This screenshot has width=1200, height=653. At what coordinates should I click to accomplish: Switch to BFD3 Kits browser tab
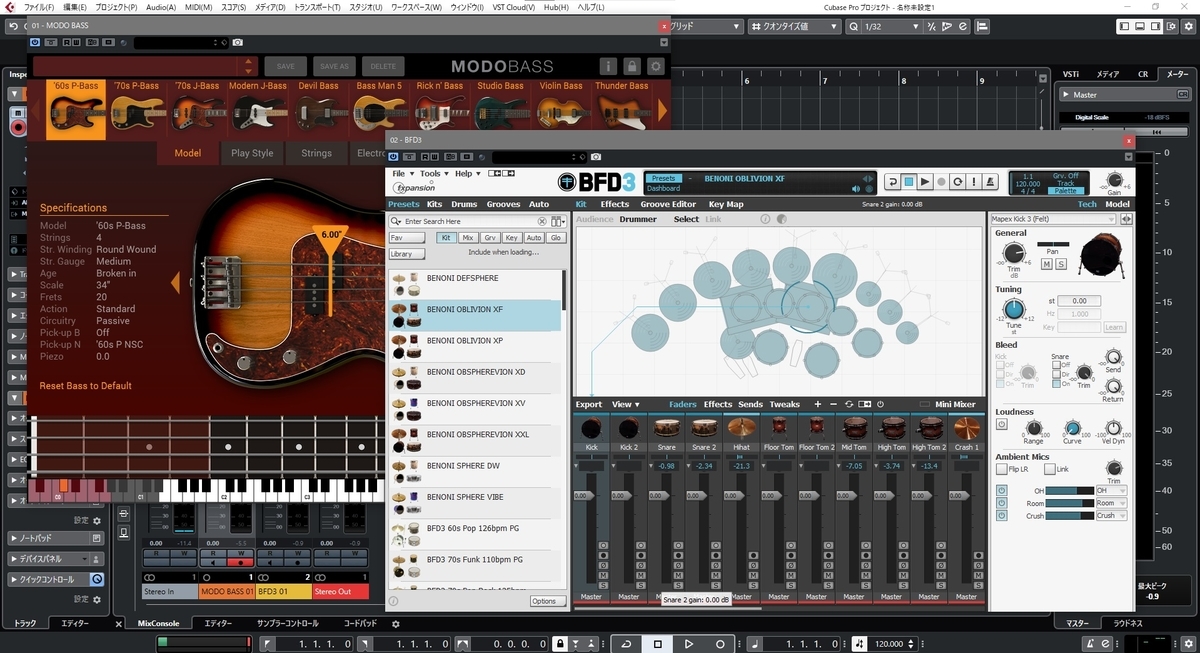tap(434, 204)
